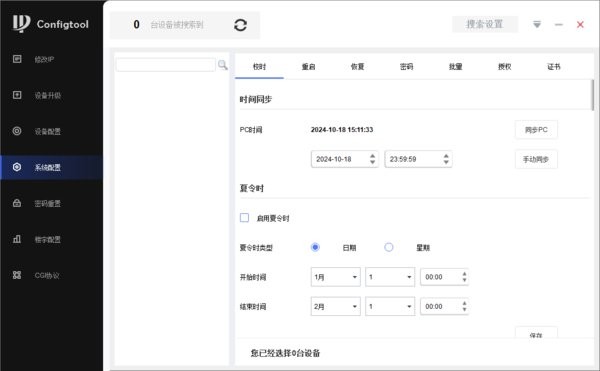Click the 结束时间 label
Image resolution: width=600 pixels, height=371 pixels.
pos(253,307)
